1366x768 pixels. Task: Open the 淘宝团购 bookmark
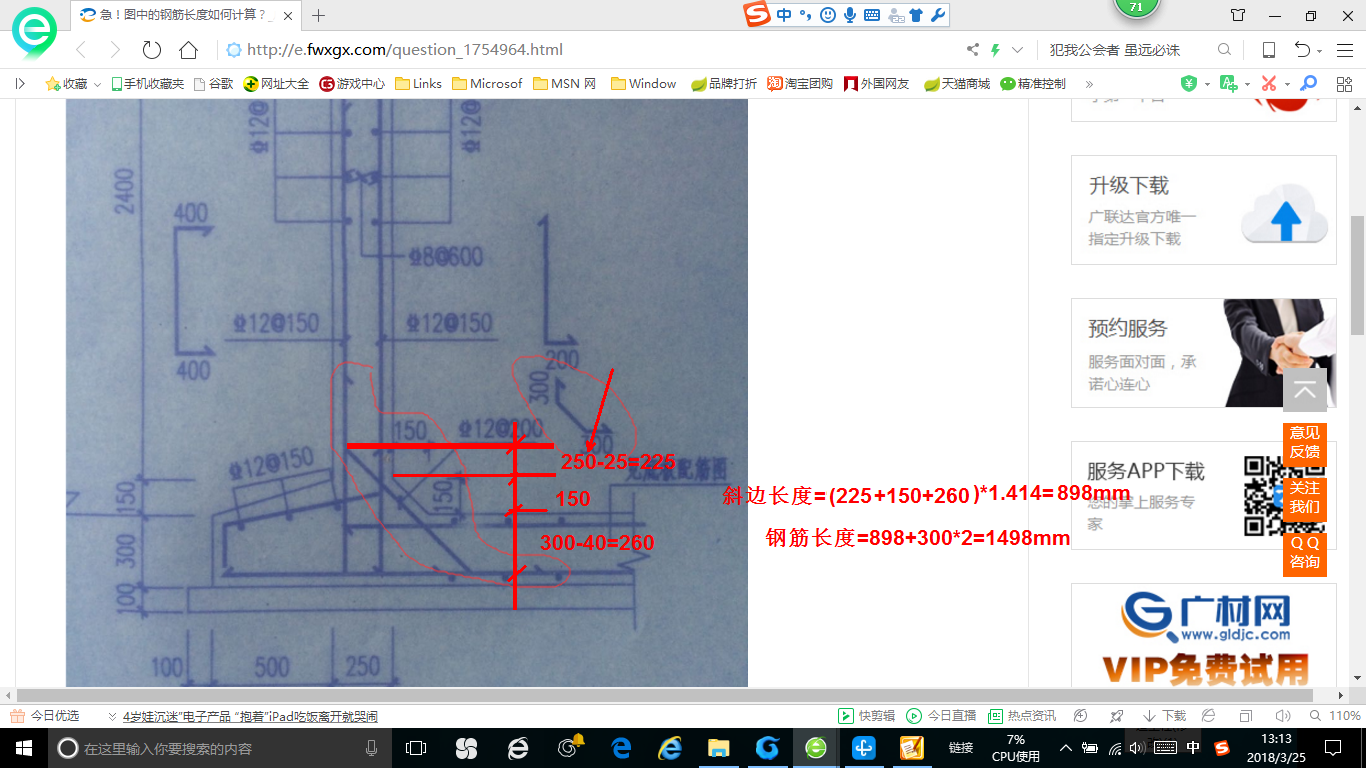[800, 84]
